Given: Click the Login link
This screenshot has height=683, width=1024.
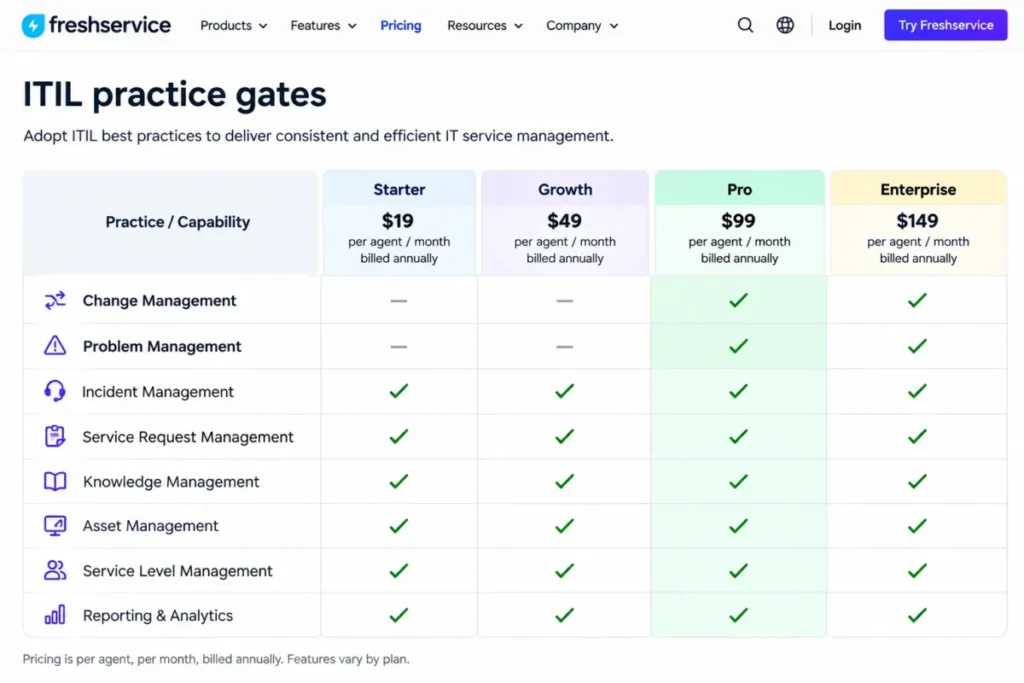Looking at the screenshot, I should (844, 25).
